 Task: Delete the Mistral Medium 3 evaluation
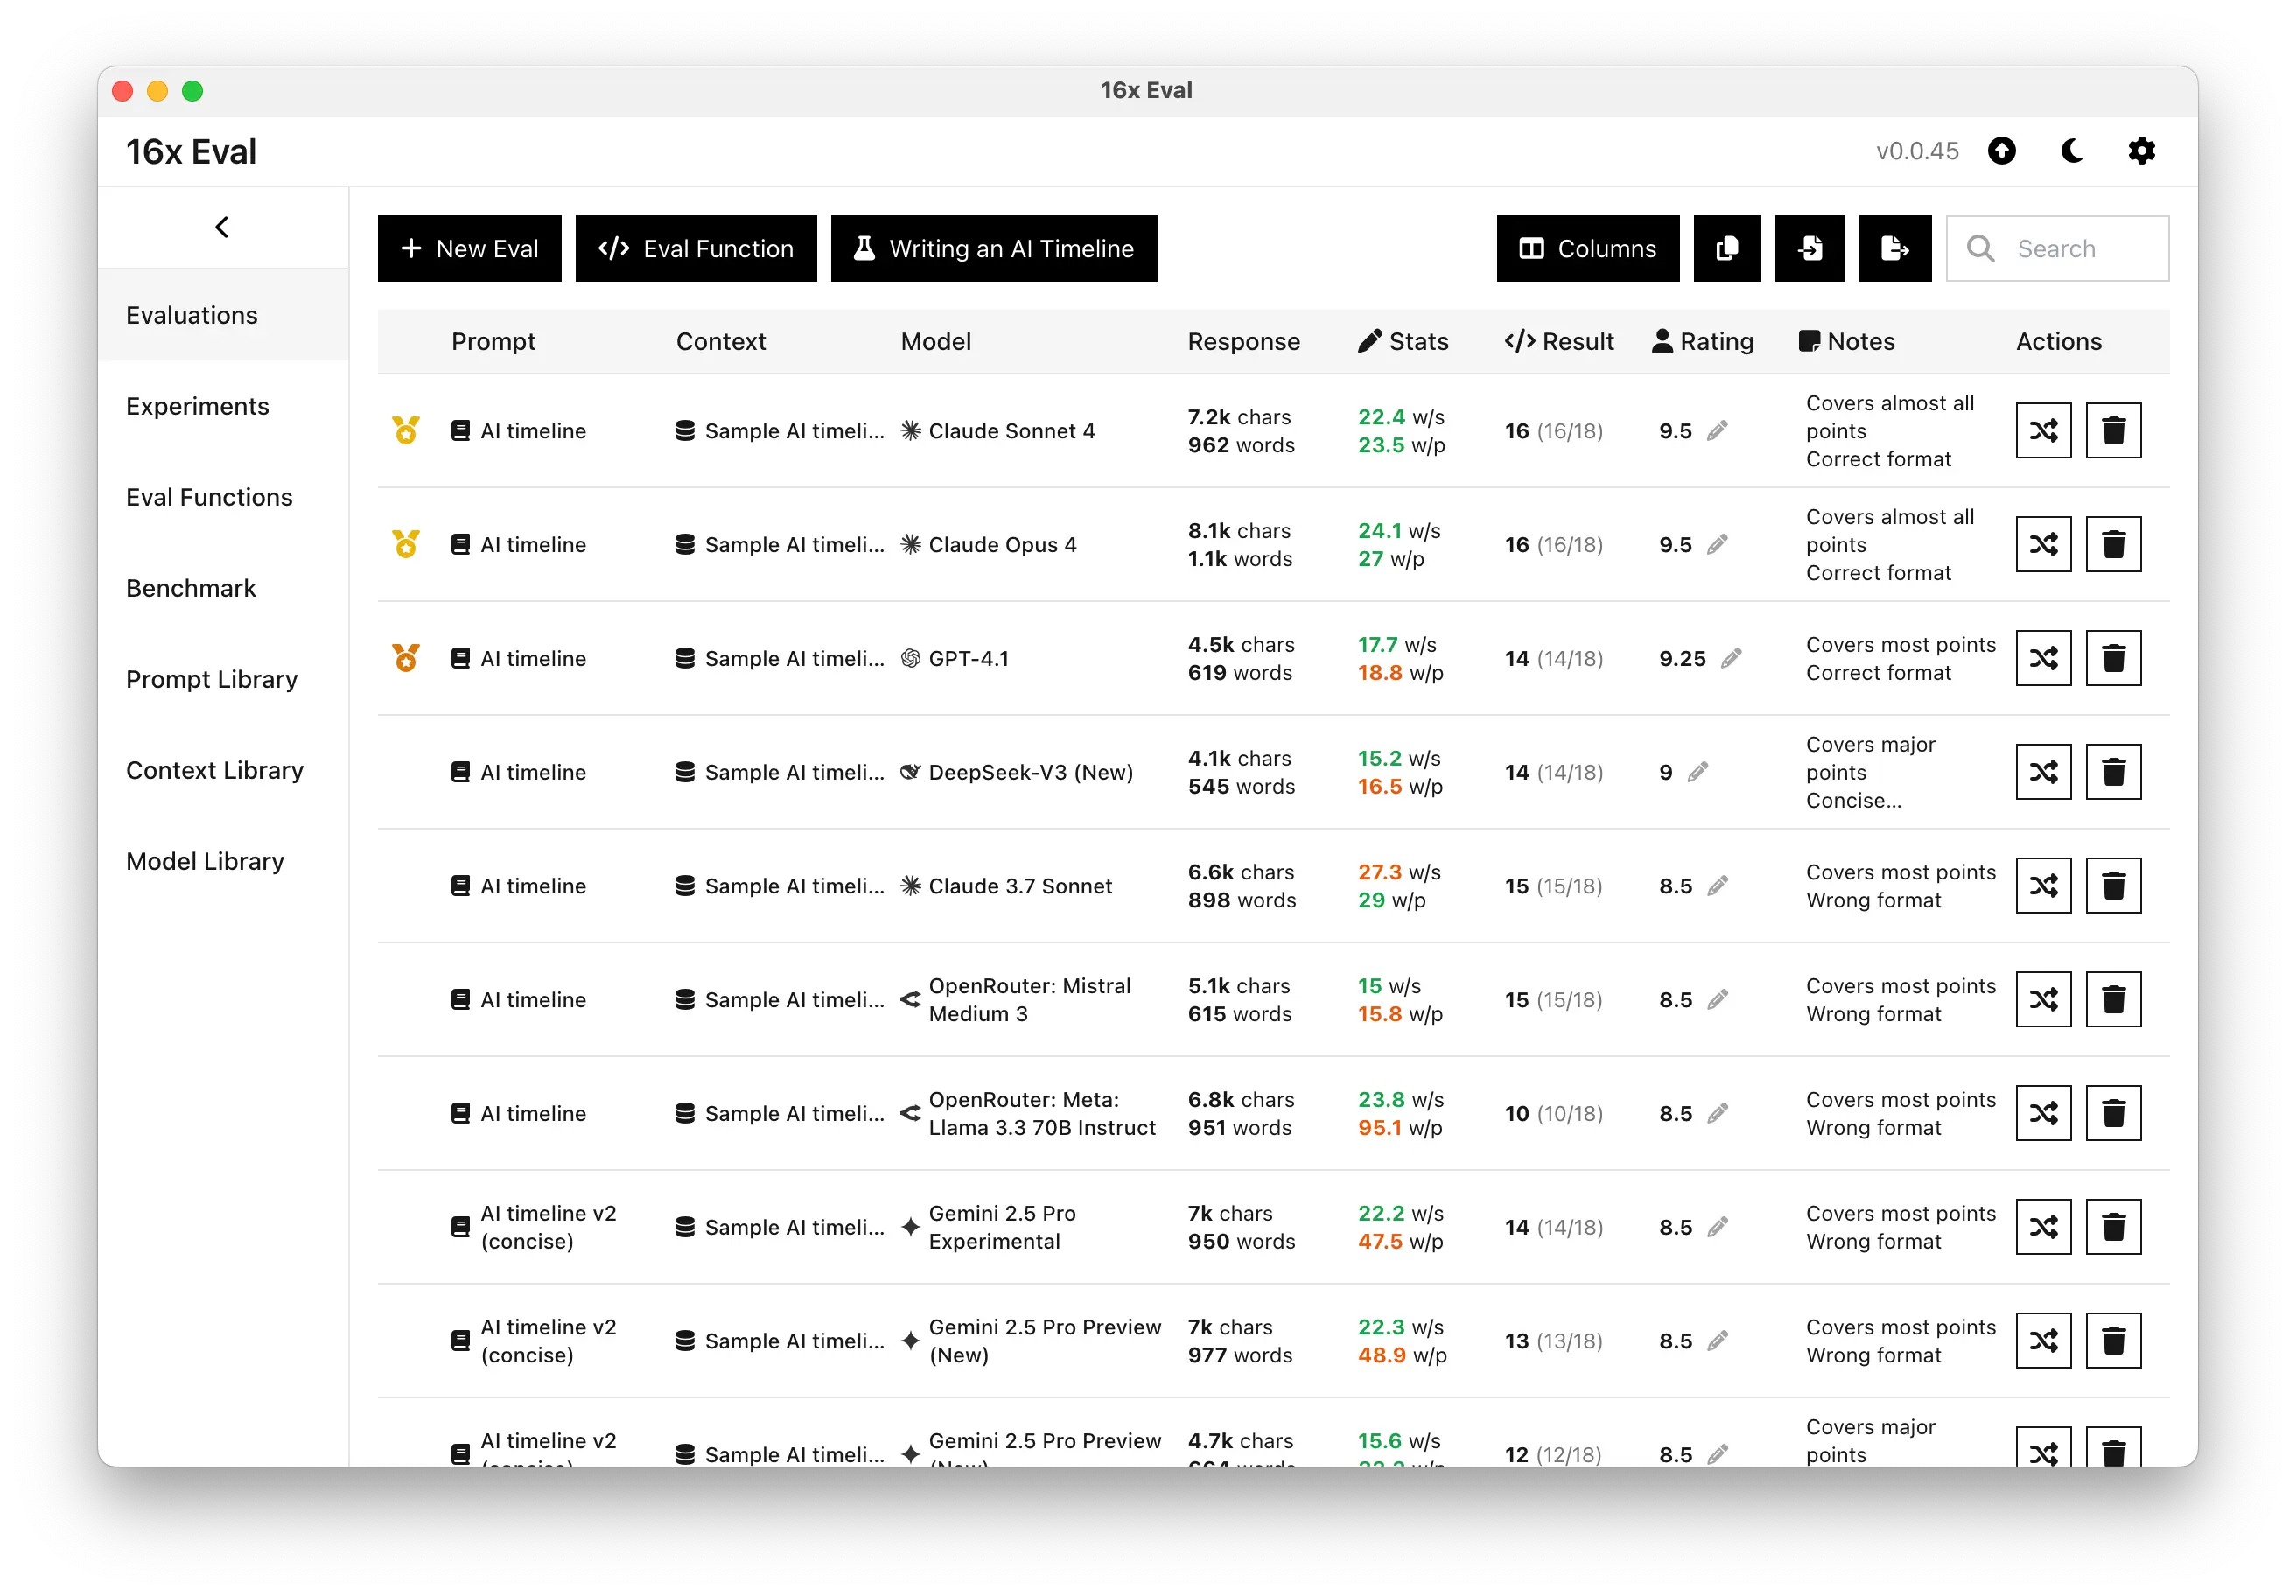pos(2114,1000)
